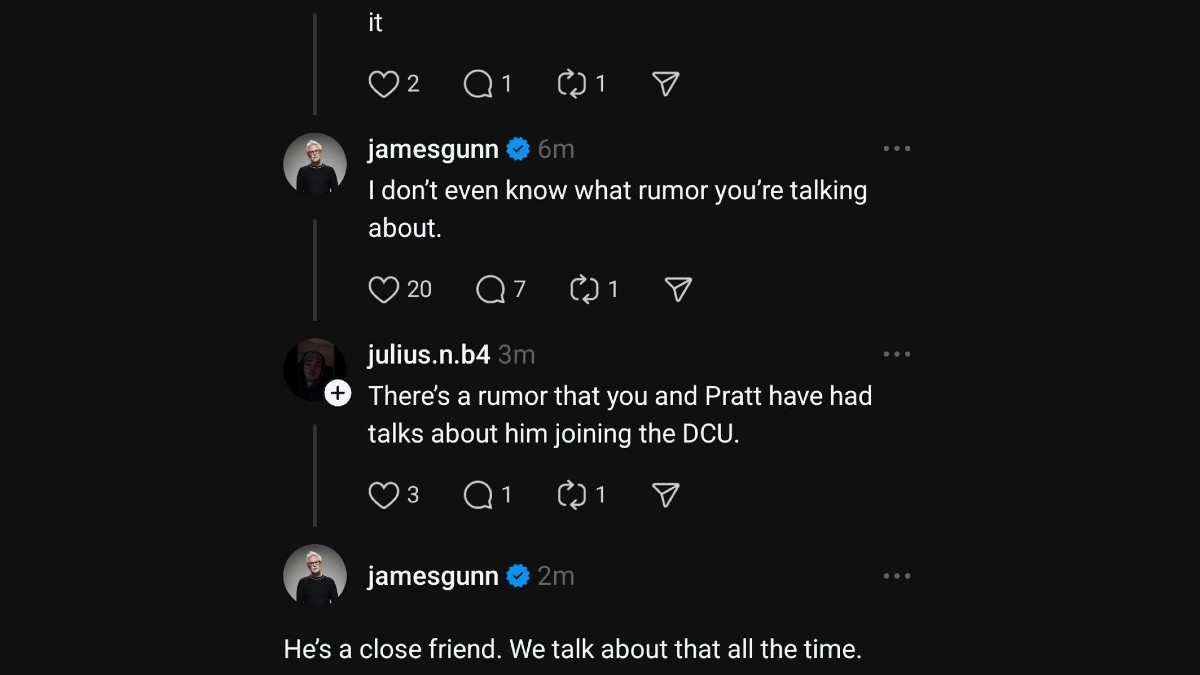
Task: Share the top partially visible post
Action: tap(666, 85)
